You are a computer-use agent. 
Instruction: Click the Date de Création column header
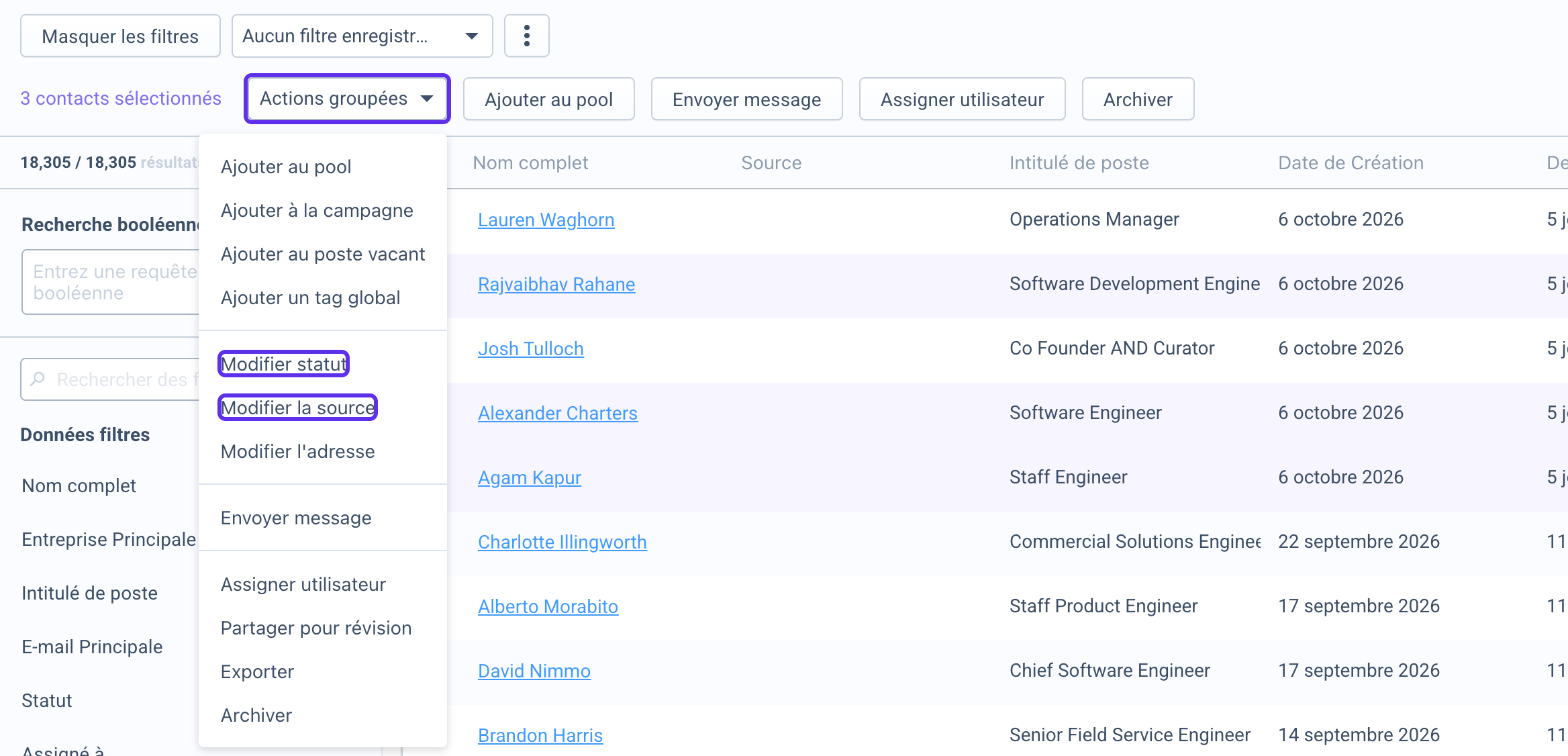[x=1351, y=163]
